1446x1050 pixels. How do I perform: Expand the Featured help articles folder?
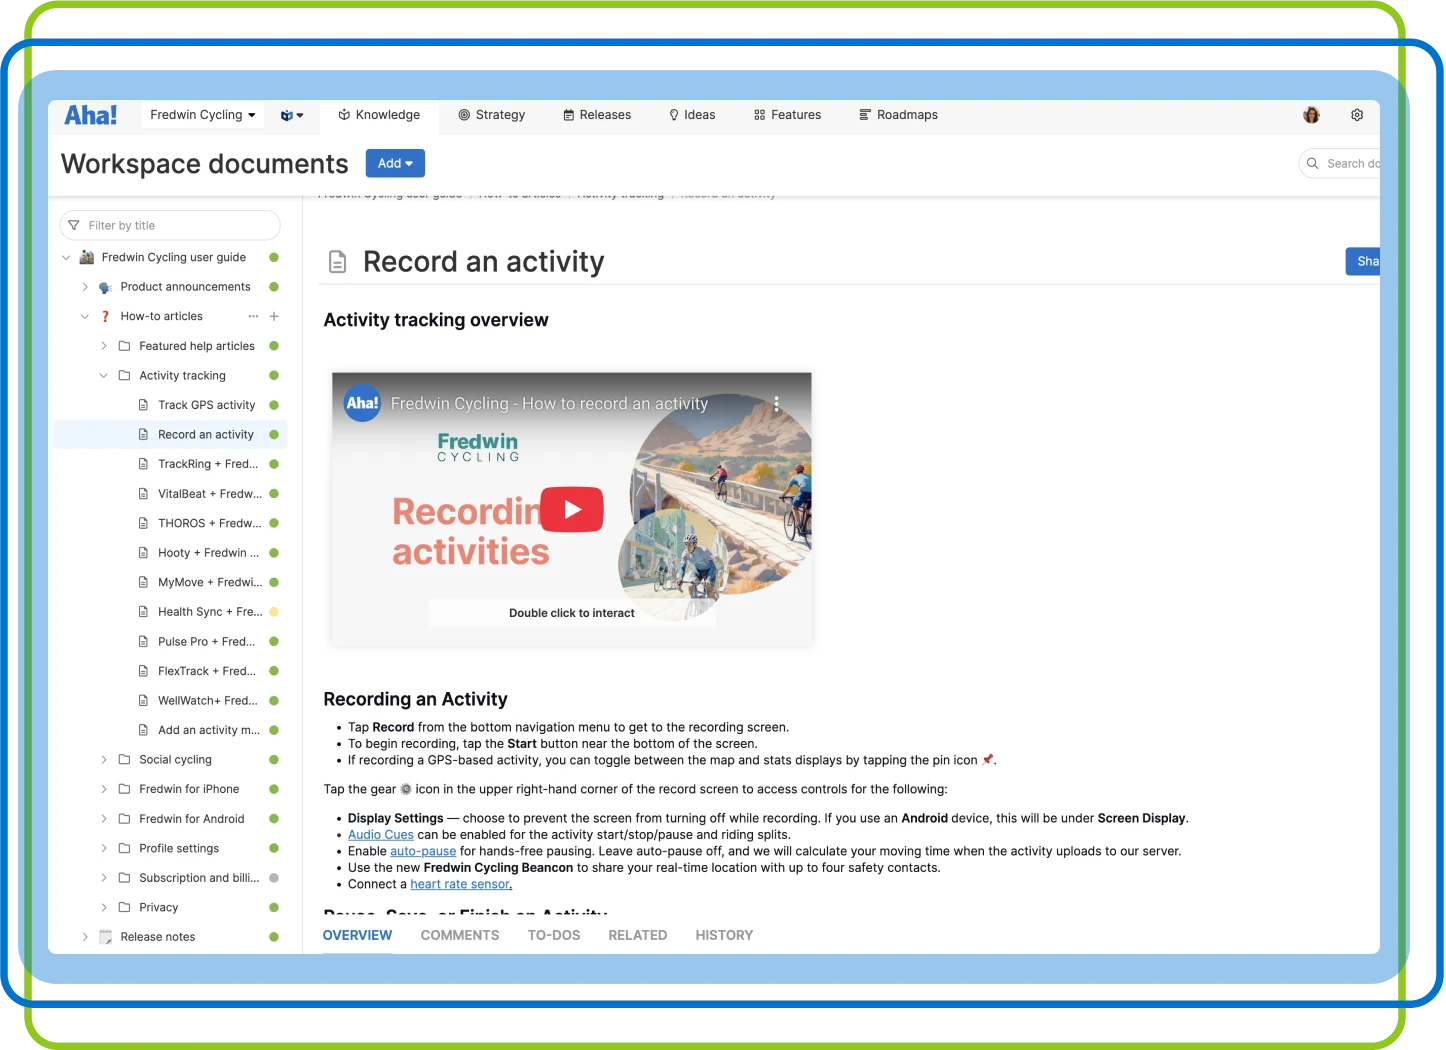click(104, 346)
